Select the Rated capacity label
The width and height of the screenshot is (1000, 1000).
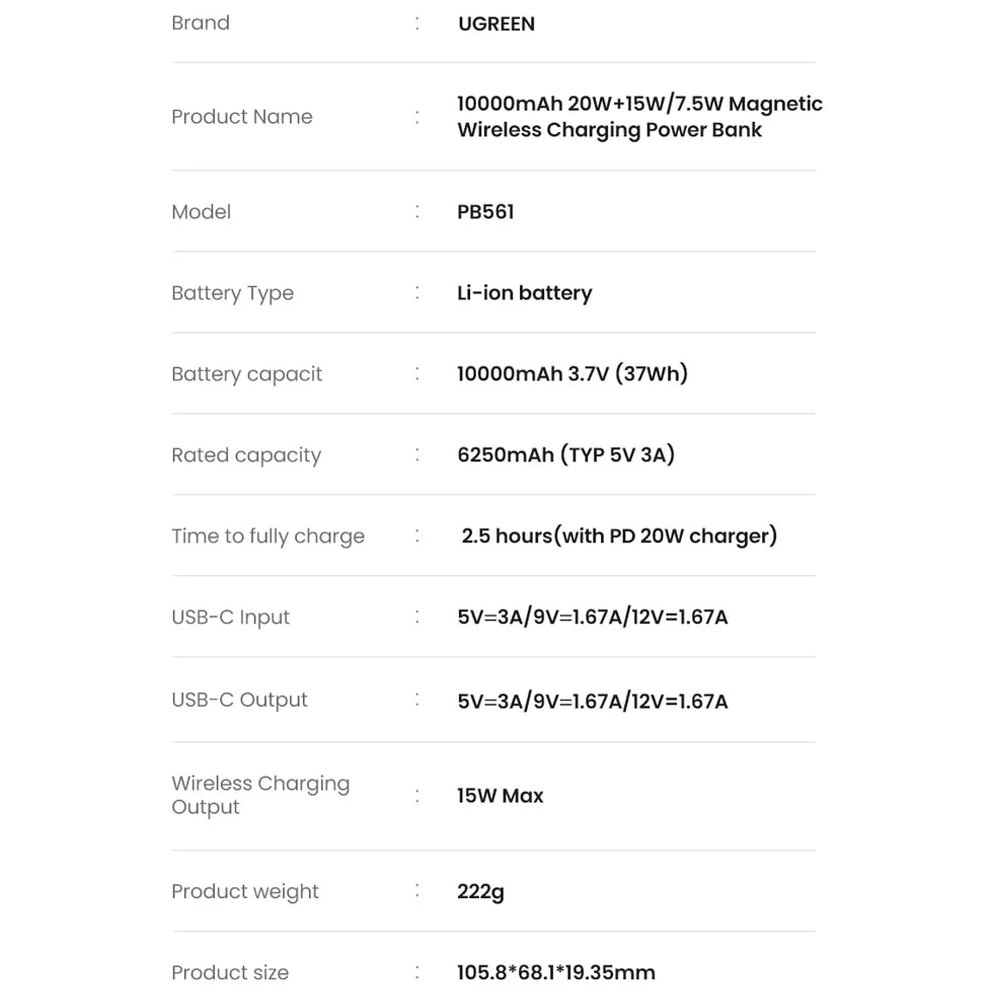coord(246,455)
